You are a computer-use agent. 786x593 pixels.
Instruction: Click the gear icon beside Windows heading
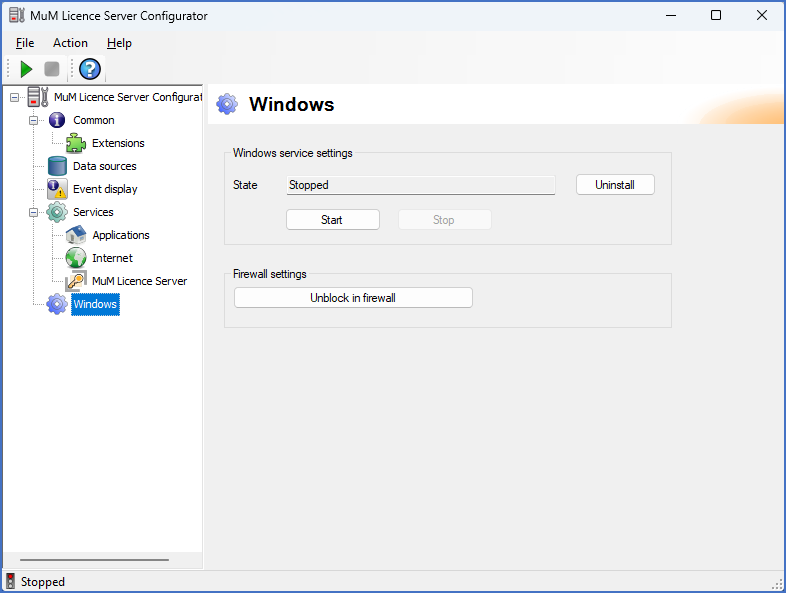227,104
